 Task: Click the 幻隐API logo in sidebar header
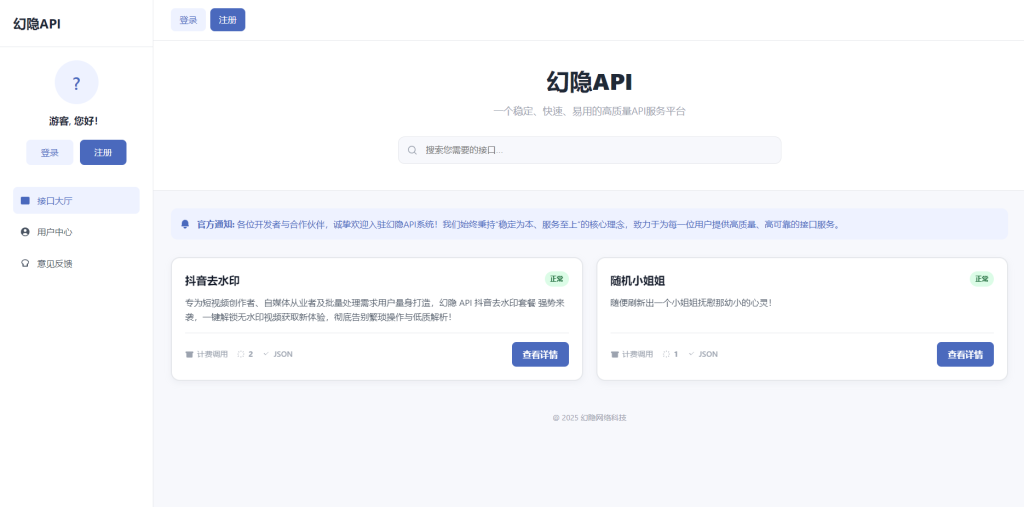(37, 24)
